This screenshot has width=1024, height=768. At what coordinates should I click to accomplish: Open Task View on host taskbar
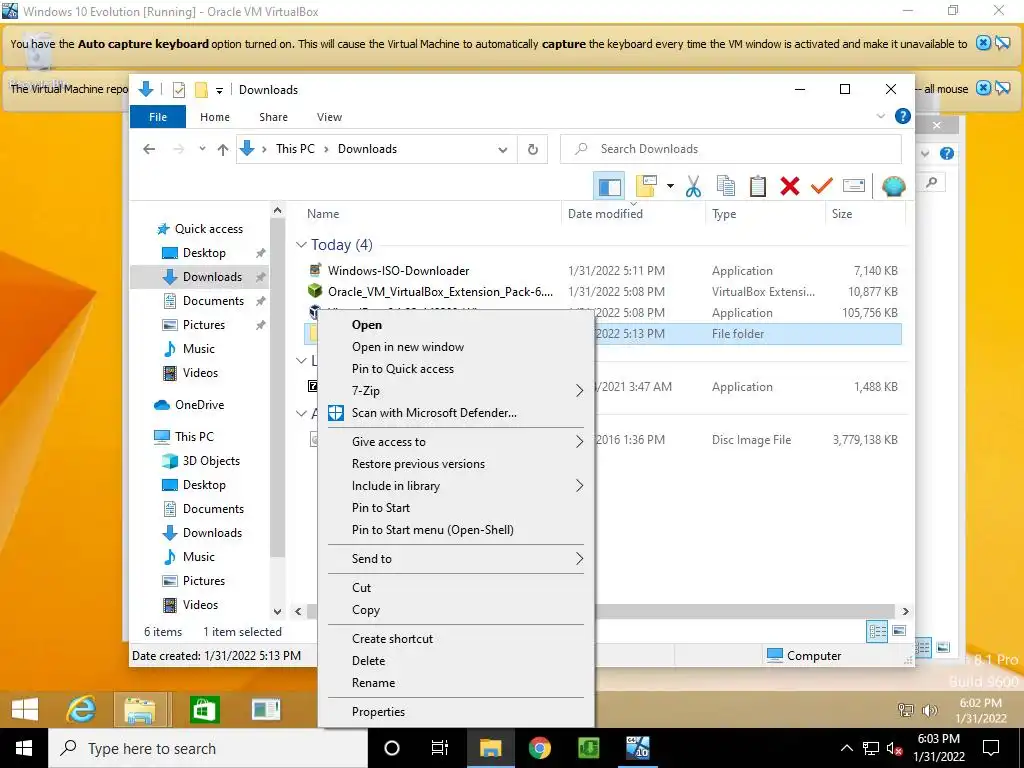pyautogui.click(x=440, y=748)
